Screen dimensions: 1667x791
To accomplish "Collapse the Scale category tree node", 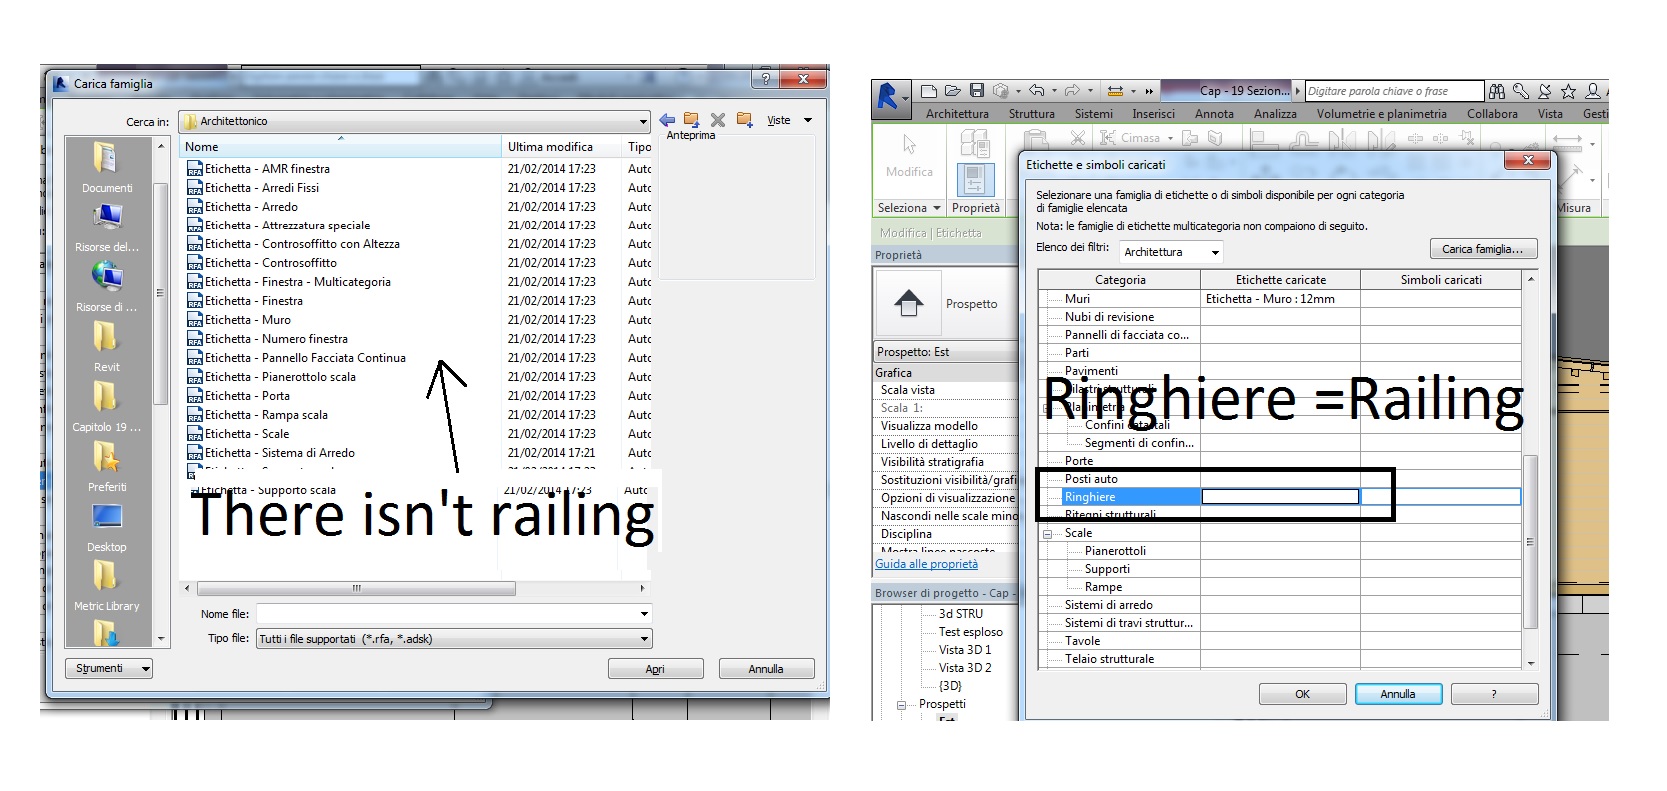I will click(x=1048, y=534).
